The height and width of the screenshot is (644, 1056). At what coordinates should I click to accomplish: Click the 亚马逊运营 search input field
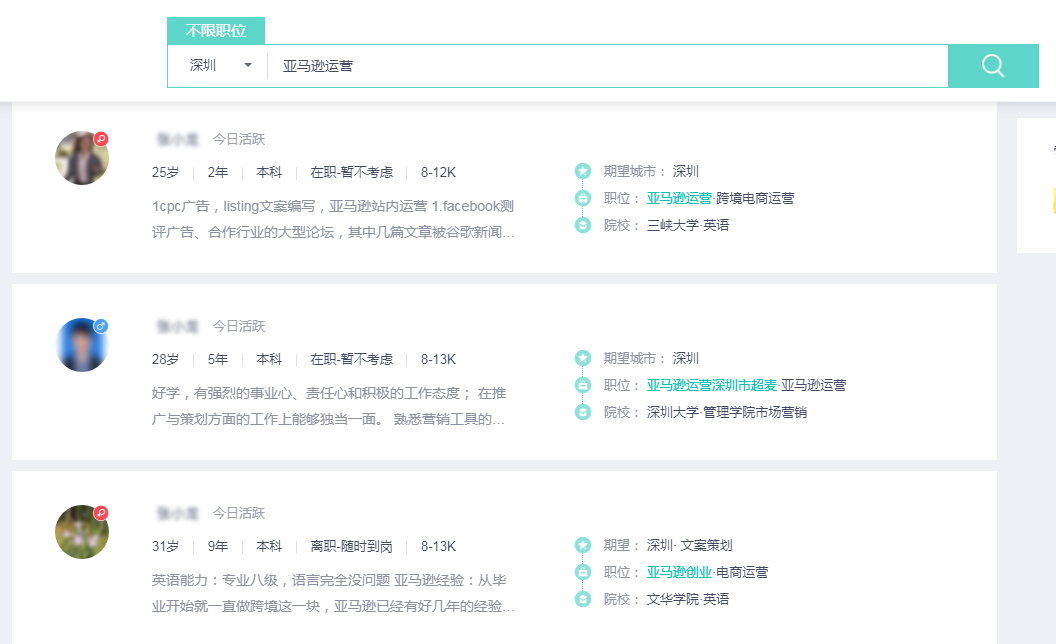600,66
